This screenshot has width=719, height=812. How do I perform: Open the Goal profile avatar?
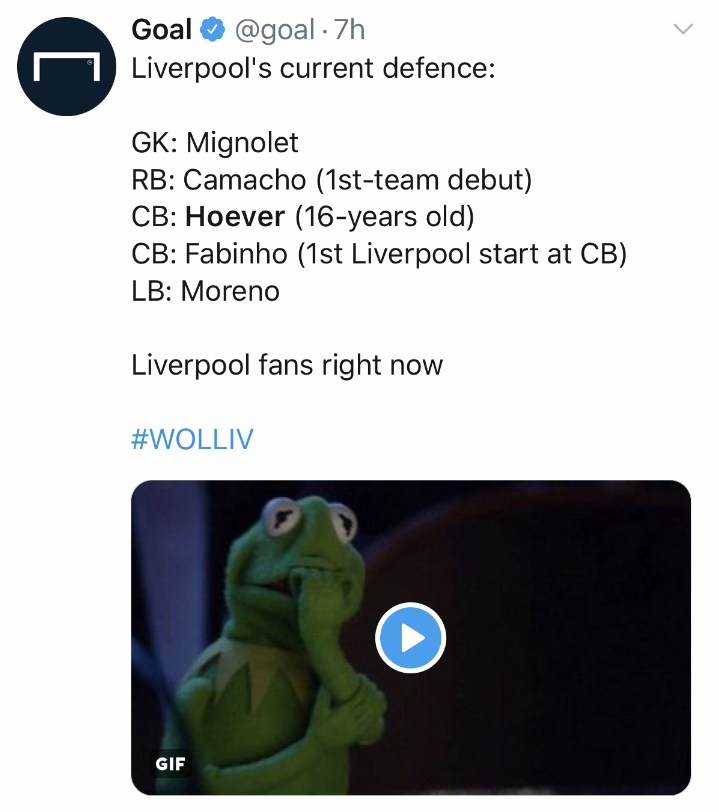coord(67,68)
